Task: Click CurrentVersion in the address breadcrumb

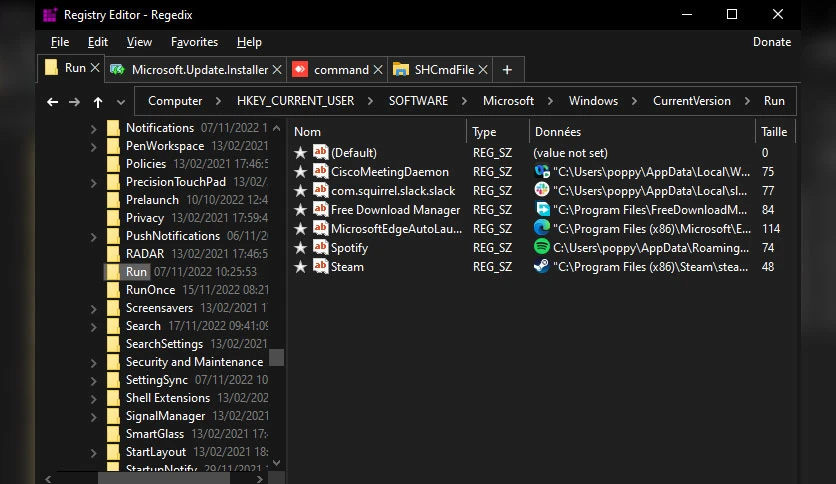Action: click(692, 101)
